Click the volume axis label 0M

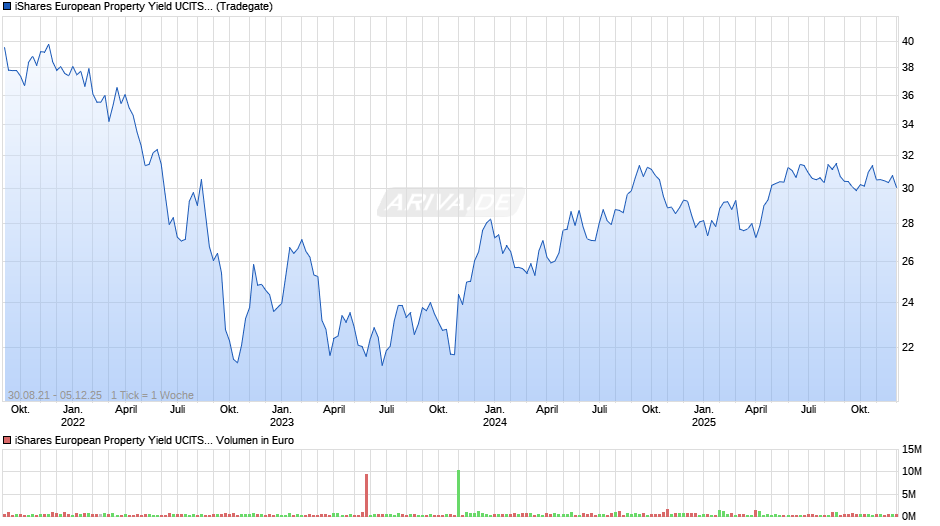point(909,516)
